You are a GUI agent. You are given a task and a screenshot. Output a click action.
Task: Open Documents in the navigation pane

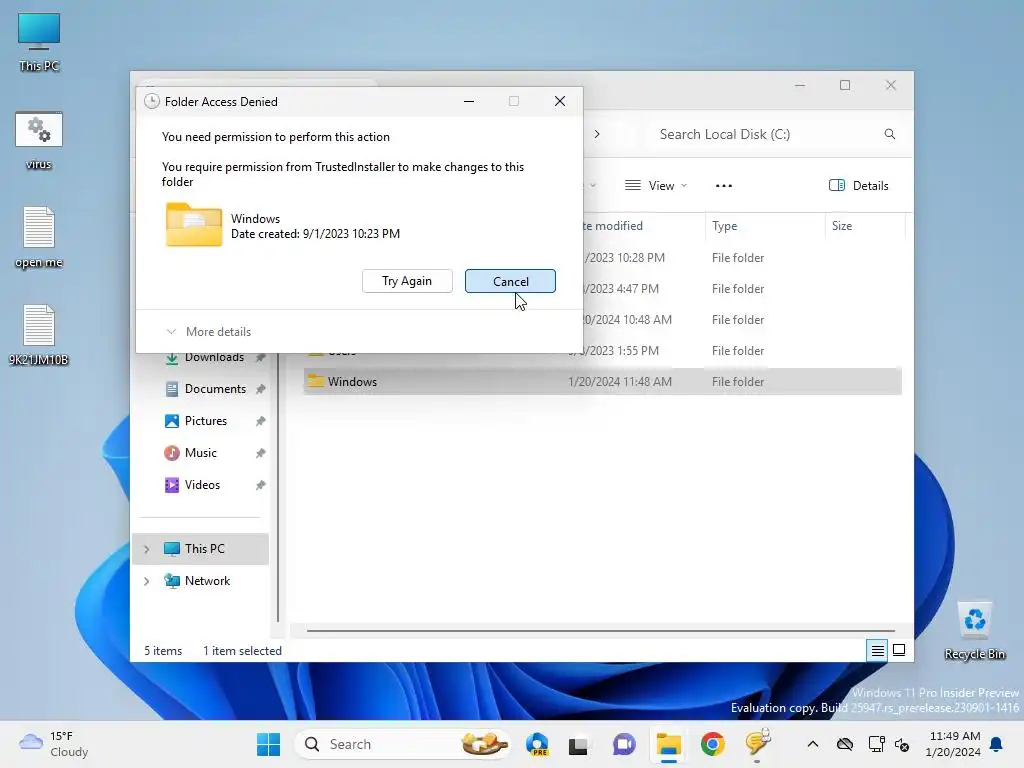[x=215, y=389]
